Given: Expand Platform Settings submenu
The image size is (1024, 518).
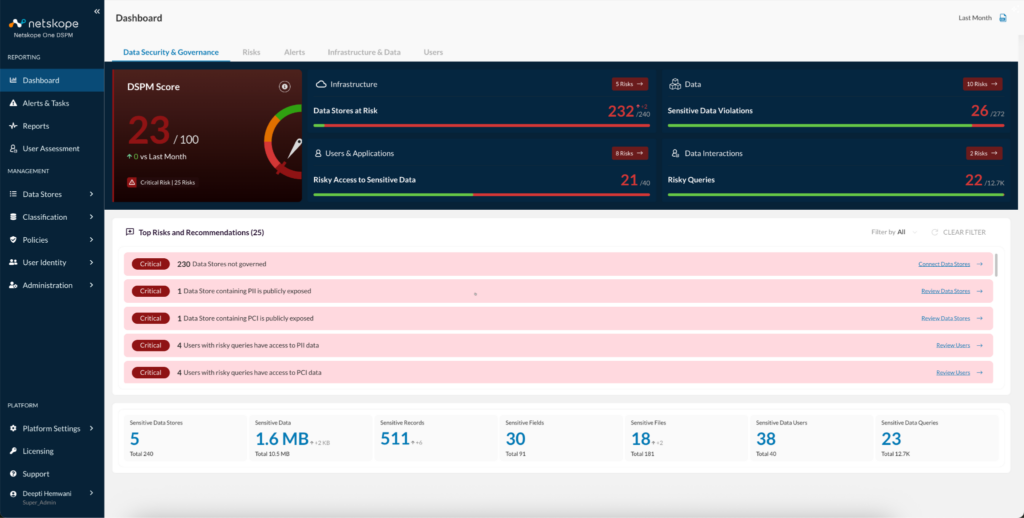Looking at the screenshot, I should pyautogui.click(x=50, y=428).
